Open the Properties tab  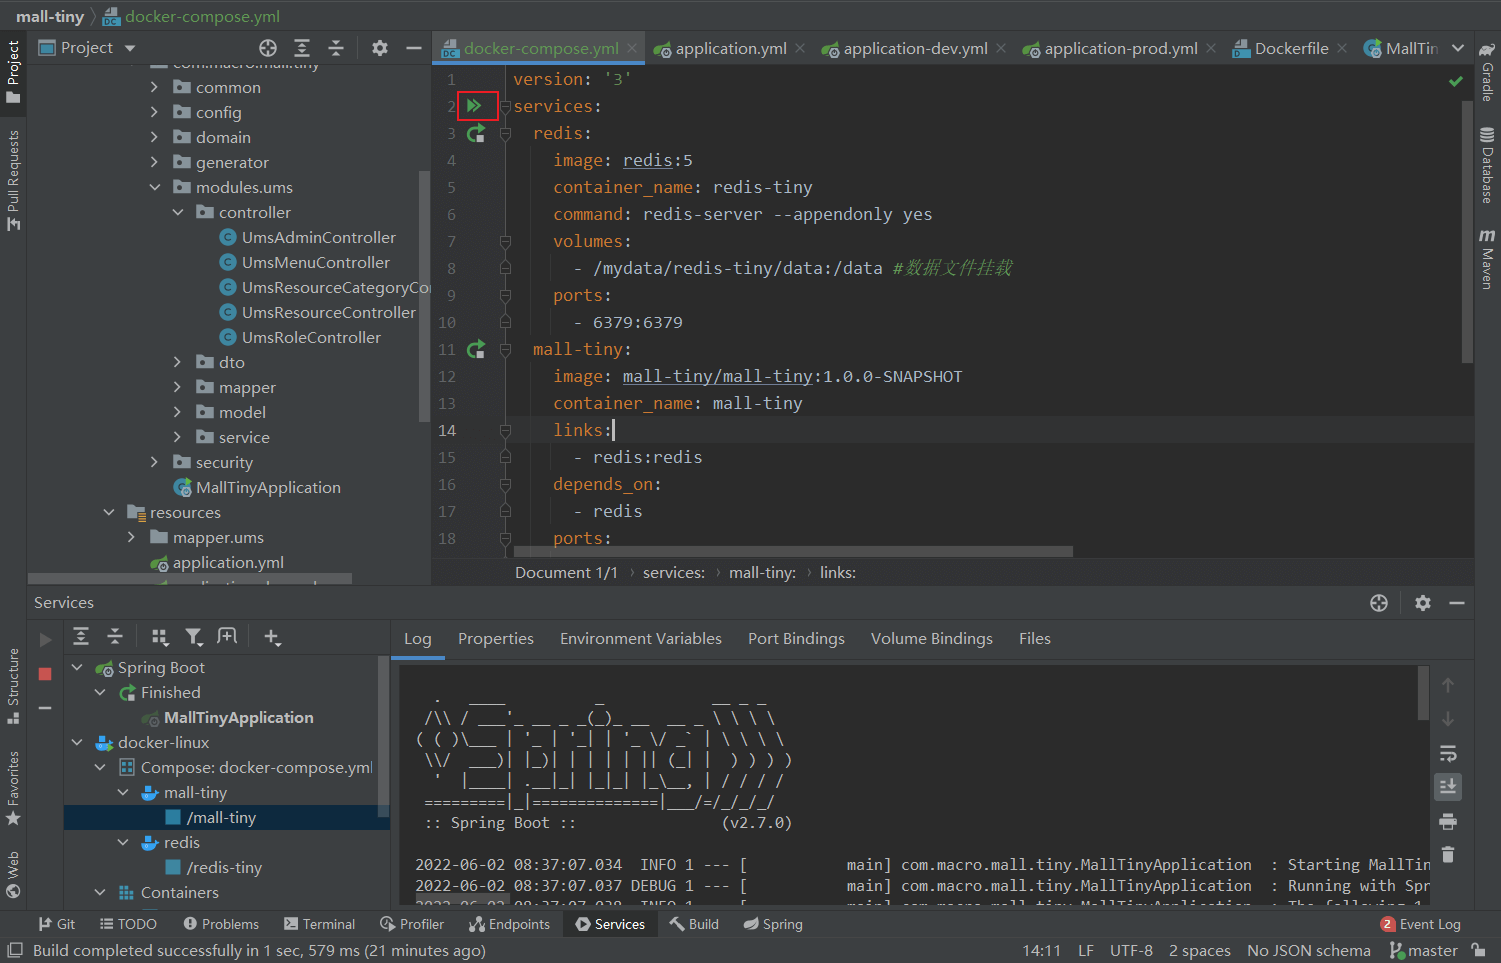pos(496,638)
